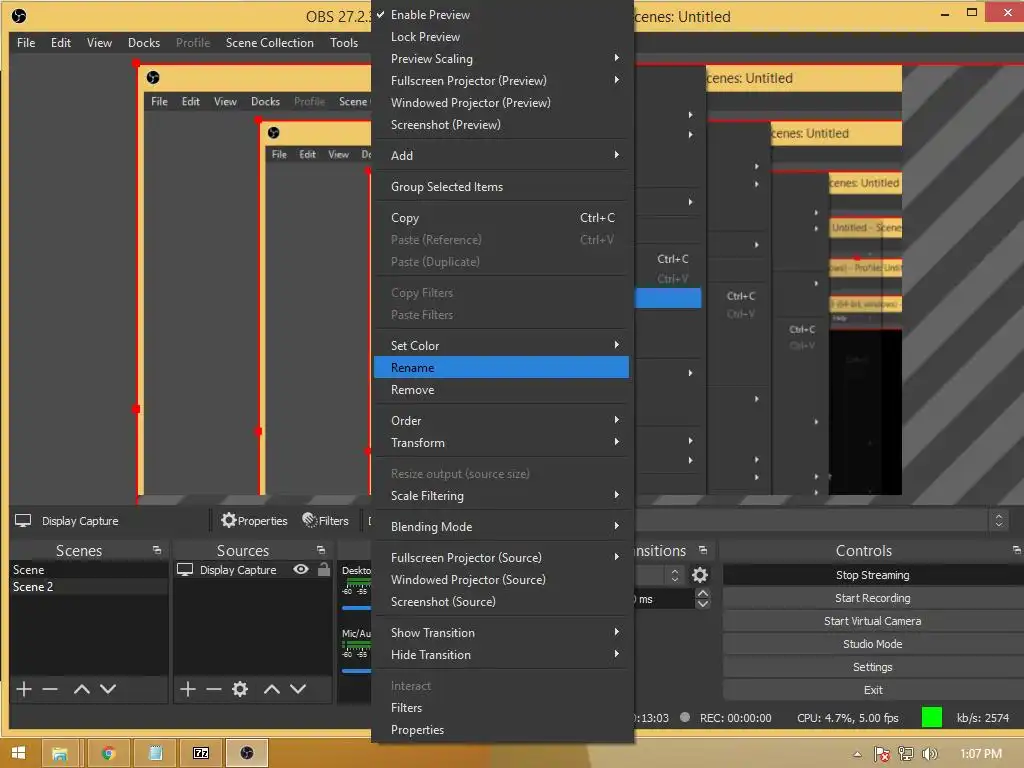Move scene down with arrow icon
Image resolution: width=1024 pixels, height=768 pixels.
(x=108, y=689)
